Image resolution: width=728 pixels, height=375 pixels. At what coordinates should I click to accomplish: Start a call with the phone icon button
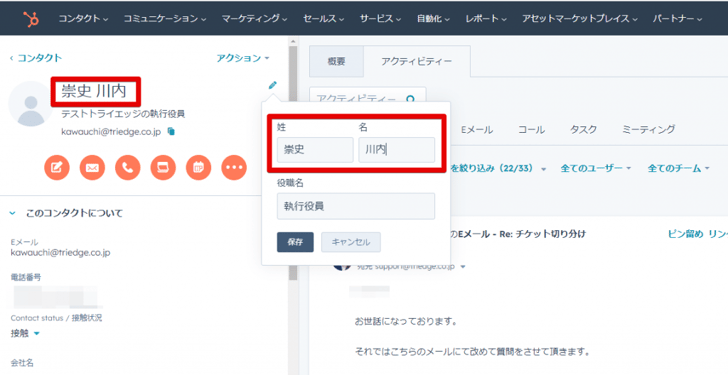point(128,168)
